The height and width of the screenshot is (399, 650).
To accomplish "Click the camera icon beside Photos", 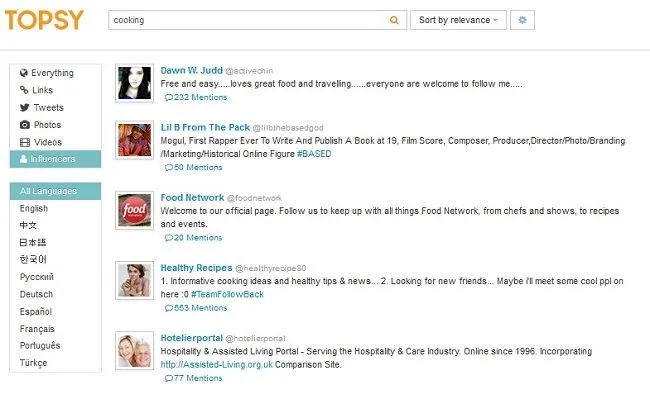I will pos(25,125).
